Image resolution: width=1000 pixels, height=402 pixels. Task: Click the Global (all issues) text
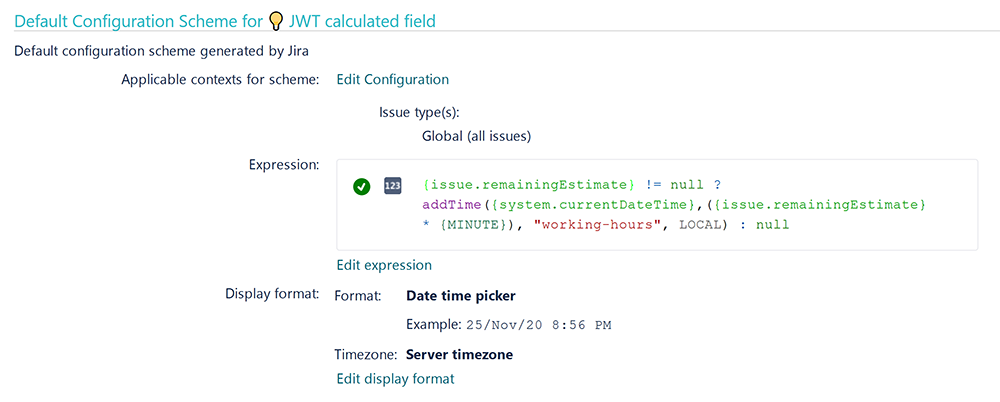(x=476, y=136)
